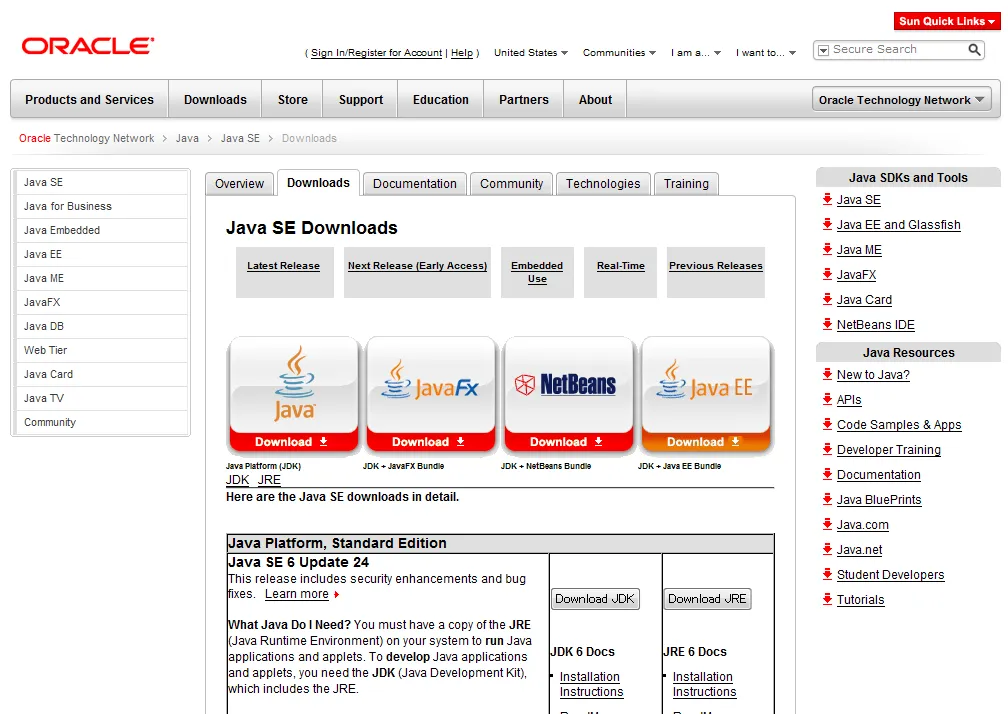Click the Oracle logo
Screen dimensions: 1008x714
pos(88,46)
